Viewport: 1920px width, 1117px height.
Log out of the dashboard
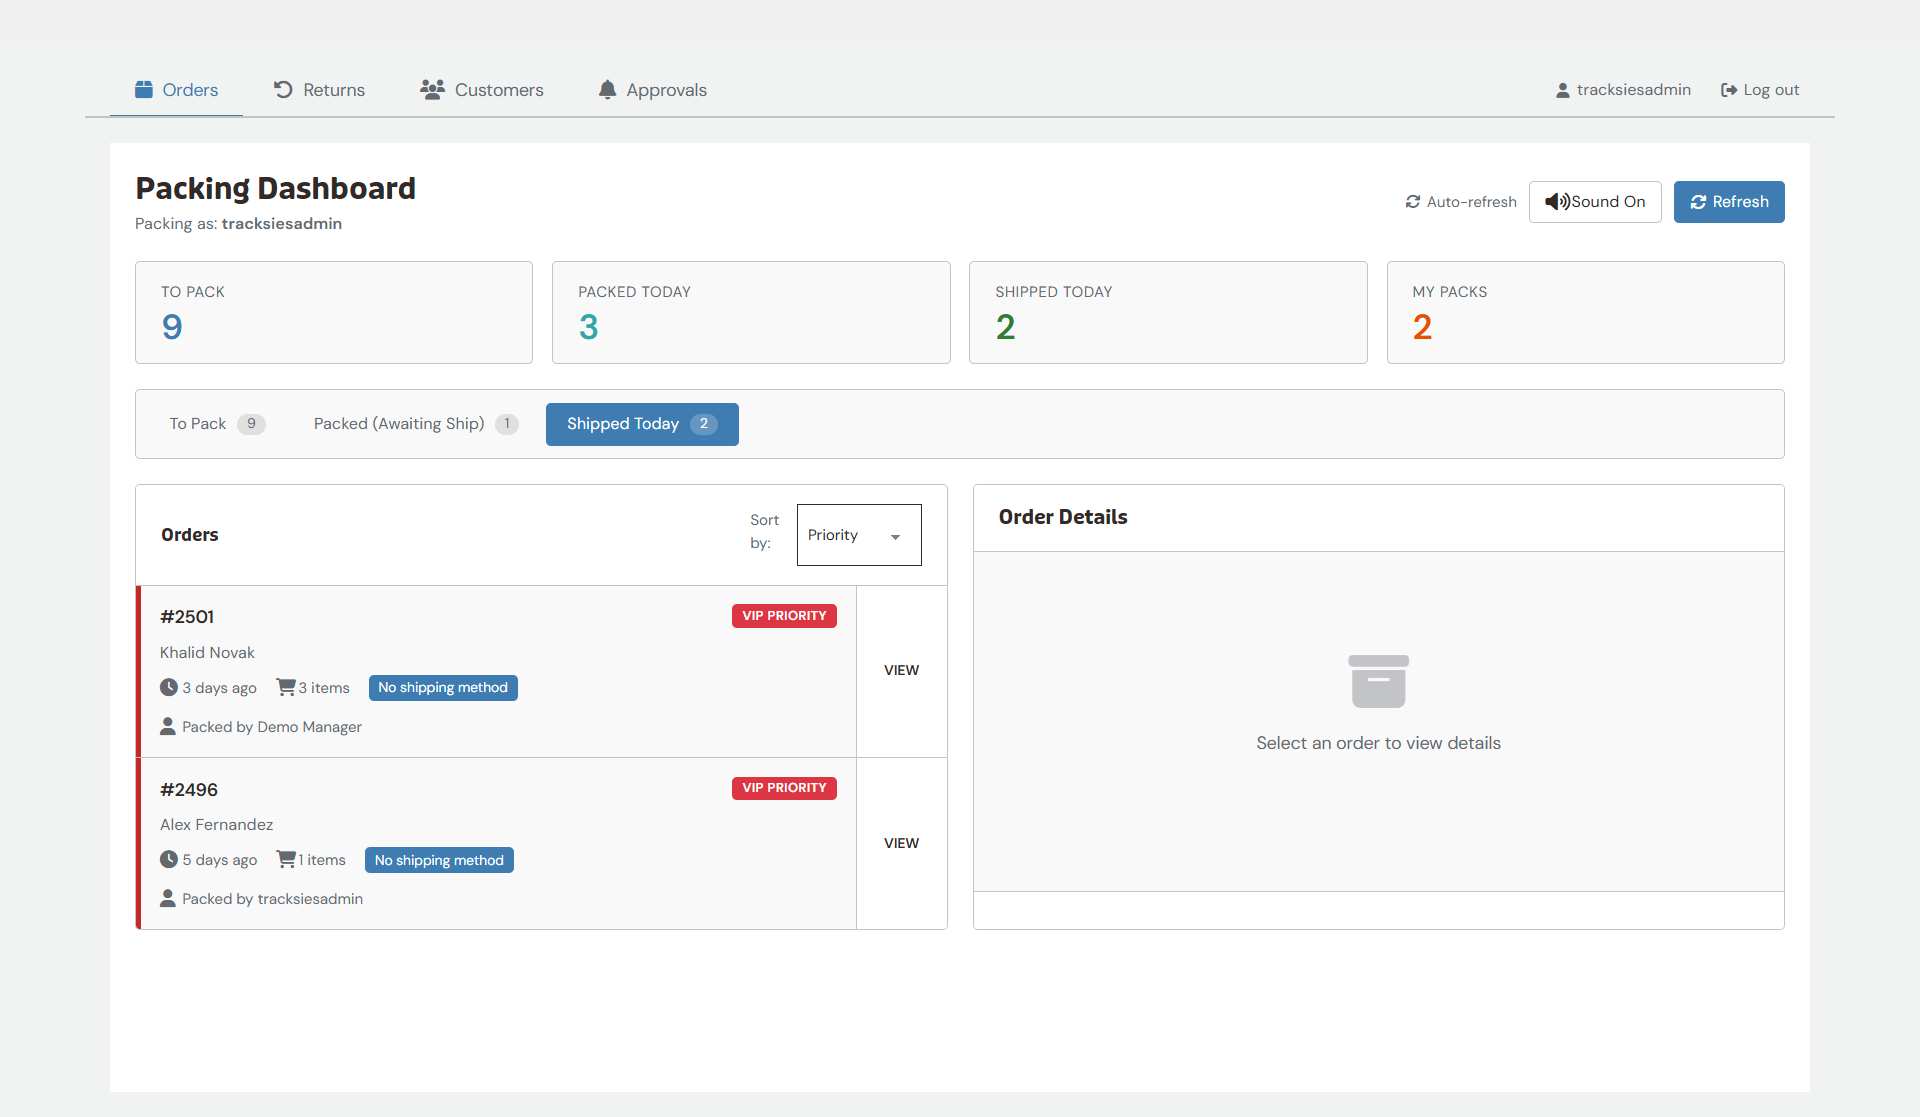1760,90
